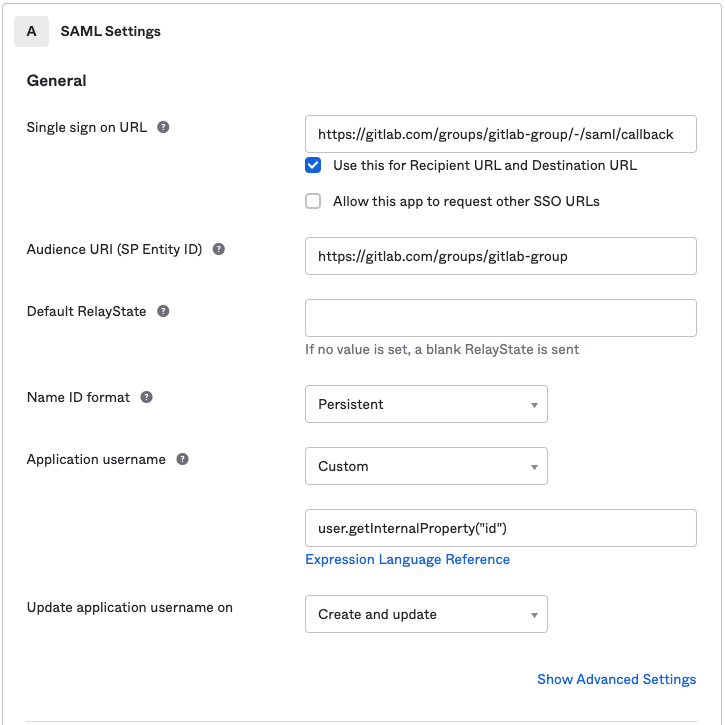Open Expression Language Reference link

click(x=407, y=559)
